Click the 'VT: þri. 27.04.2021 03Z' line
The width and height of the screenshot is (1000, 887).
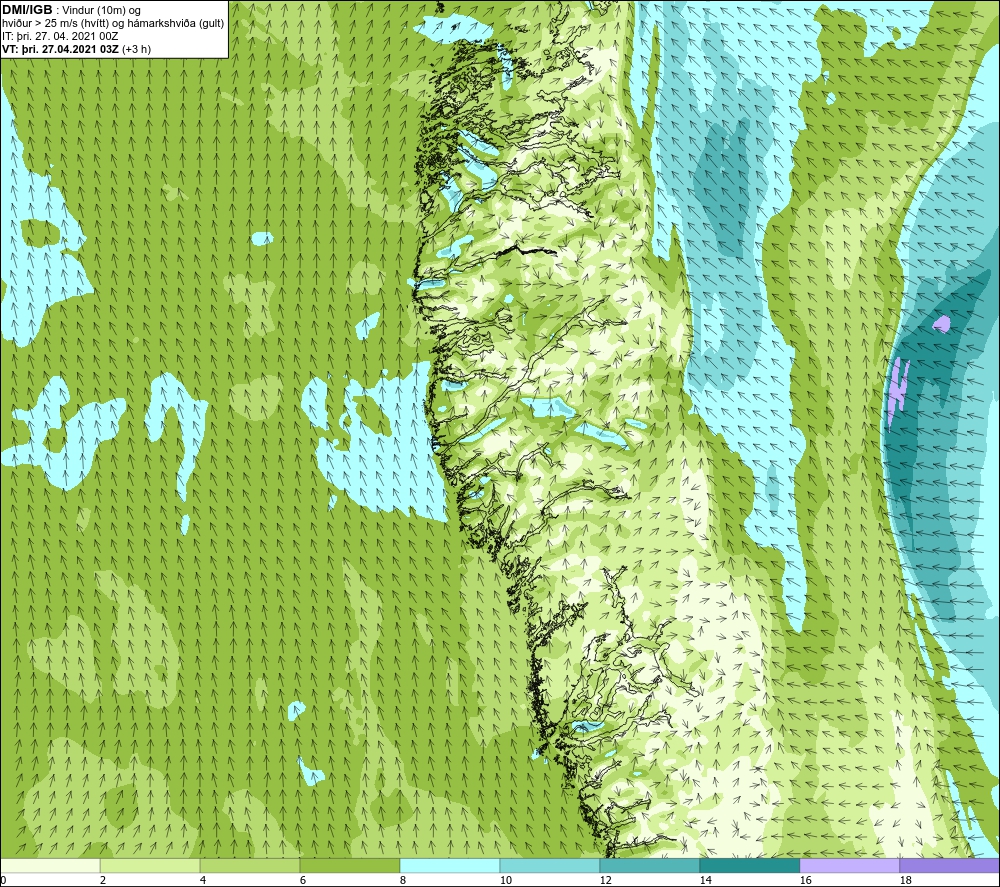(x=60, y=49)
